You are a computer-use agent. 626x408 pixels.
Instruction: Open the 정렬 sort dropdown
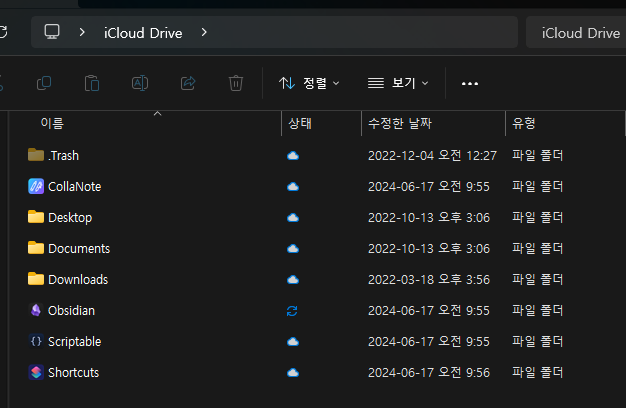[x=309, y=83]
